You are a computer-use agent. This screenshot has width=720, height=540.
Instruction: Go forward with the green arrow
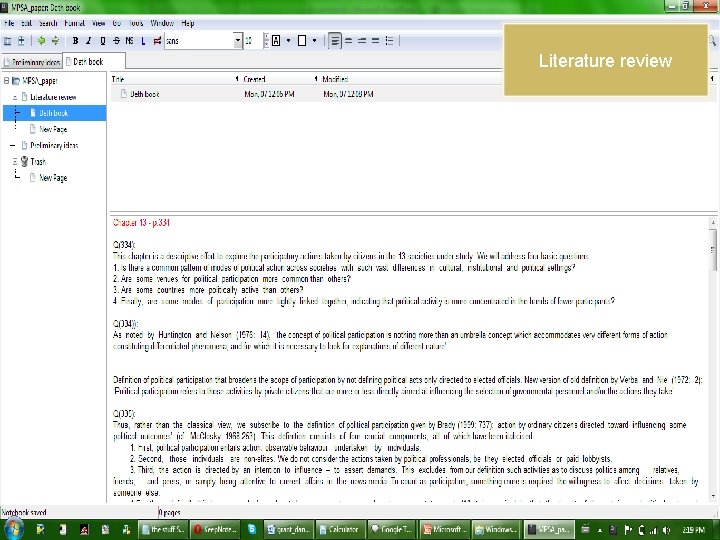point(55,41)
